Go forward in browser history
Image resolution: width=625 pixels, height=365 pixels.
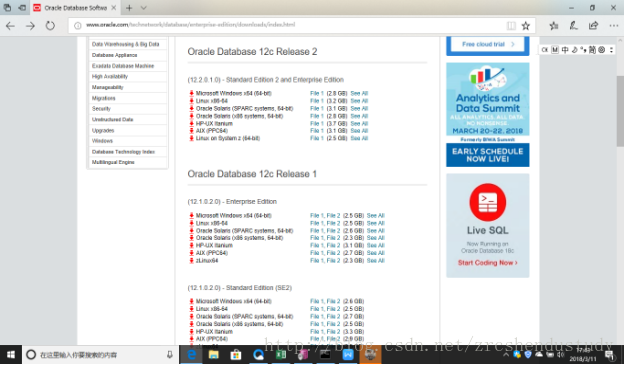[x=30, y=26]
